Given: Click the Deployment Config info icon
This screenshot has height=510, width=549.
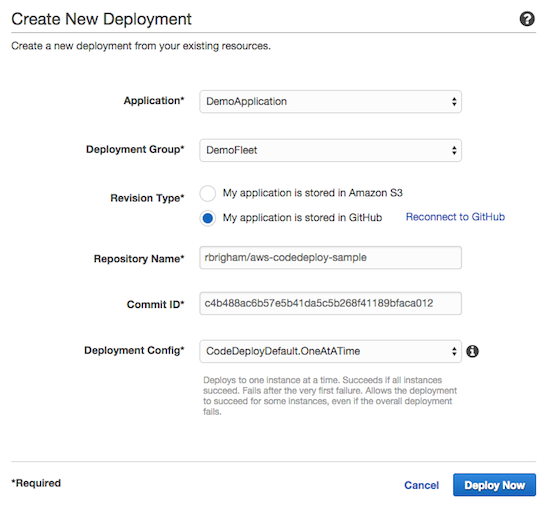Looking at the screenshot, I should [x=472, y=351].
